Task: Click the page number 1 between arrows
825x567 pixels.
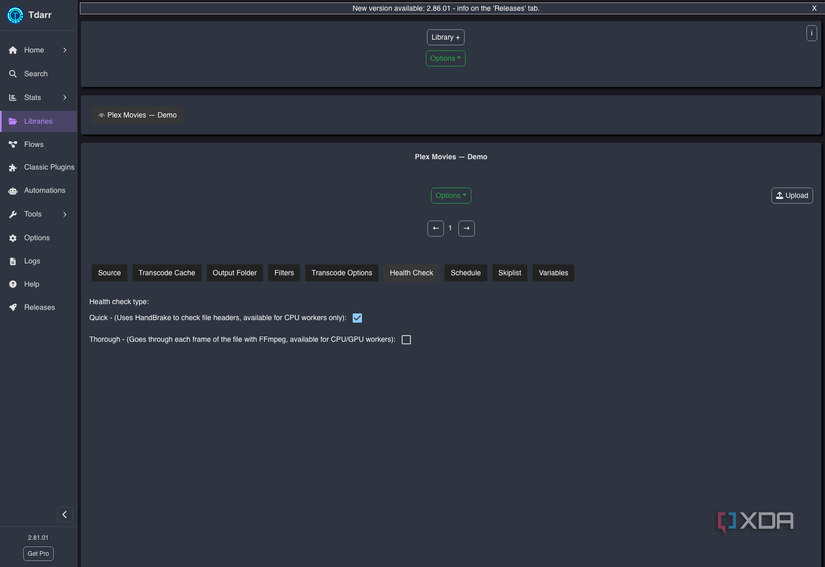Action: click(450, 228)
